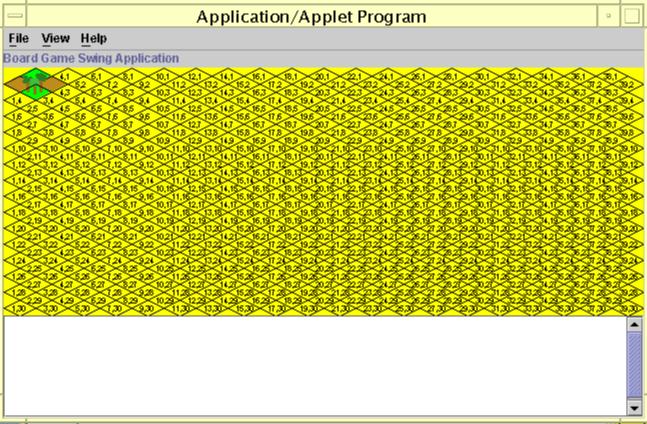
Task: Select board cell 18,1
Action: point(291,76)
